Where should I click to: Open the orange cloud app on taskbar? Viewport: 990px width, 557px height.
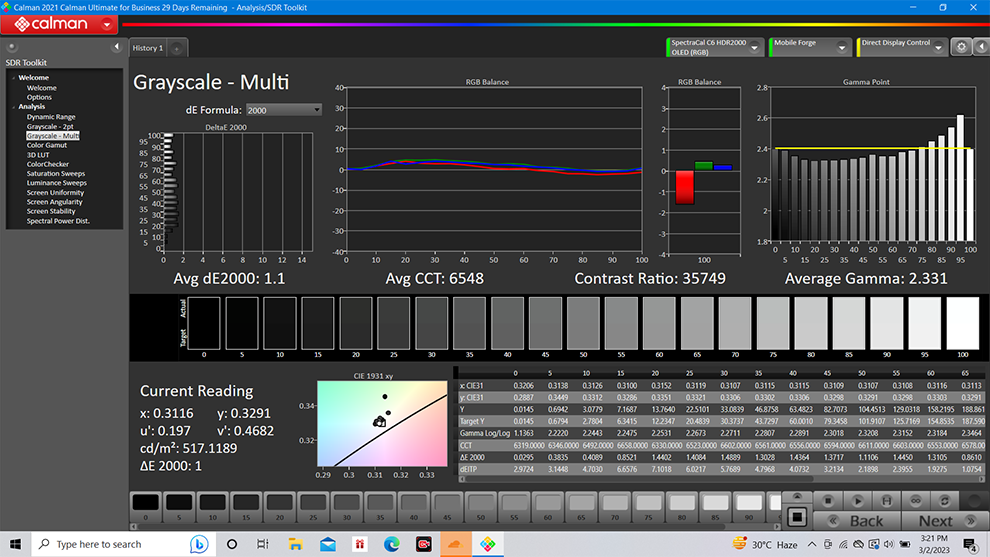(455, 544)
